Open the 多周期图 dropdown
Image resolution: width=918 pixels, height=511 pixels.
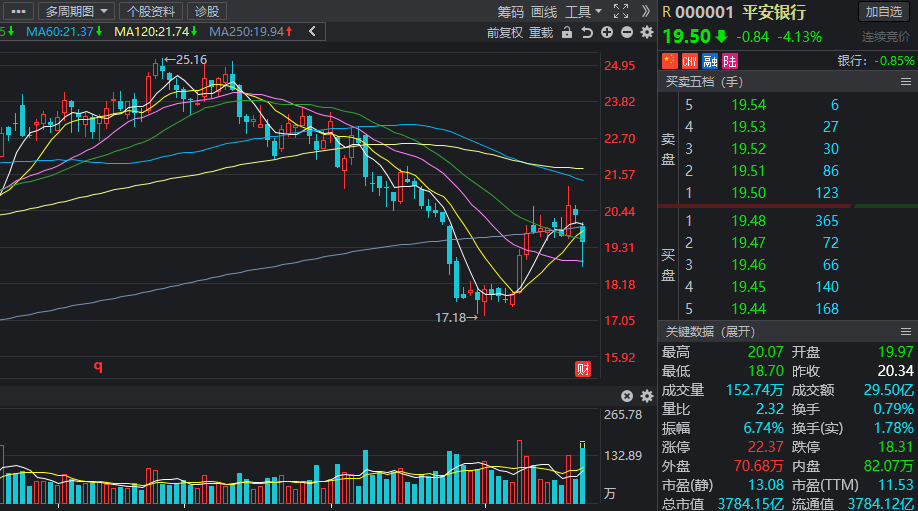pos(76,11)
